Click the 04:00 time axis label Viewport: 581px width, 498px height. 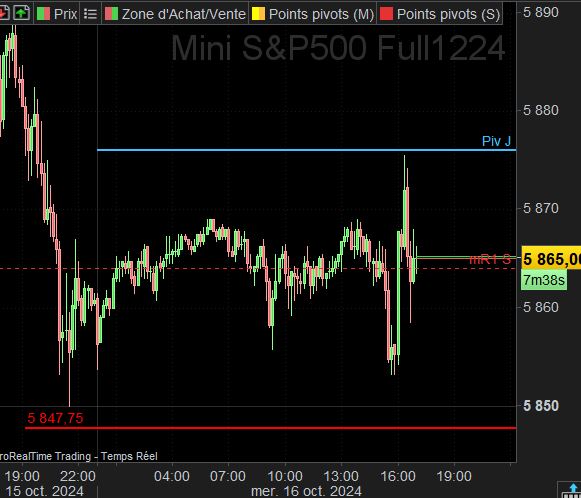[x=172, y=476]
